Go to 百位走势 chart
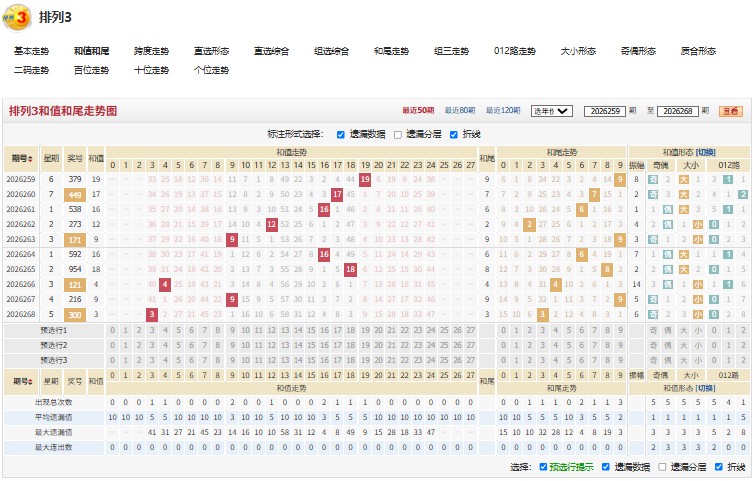 (91, 70)
